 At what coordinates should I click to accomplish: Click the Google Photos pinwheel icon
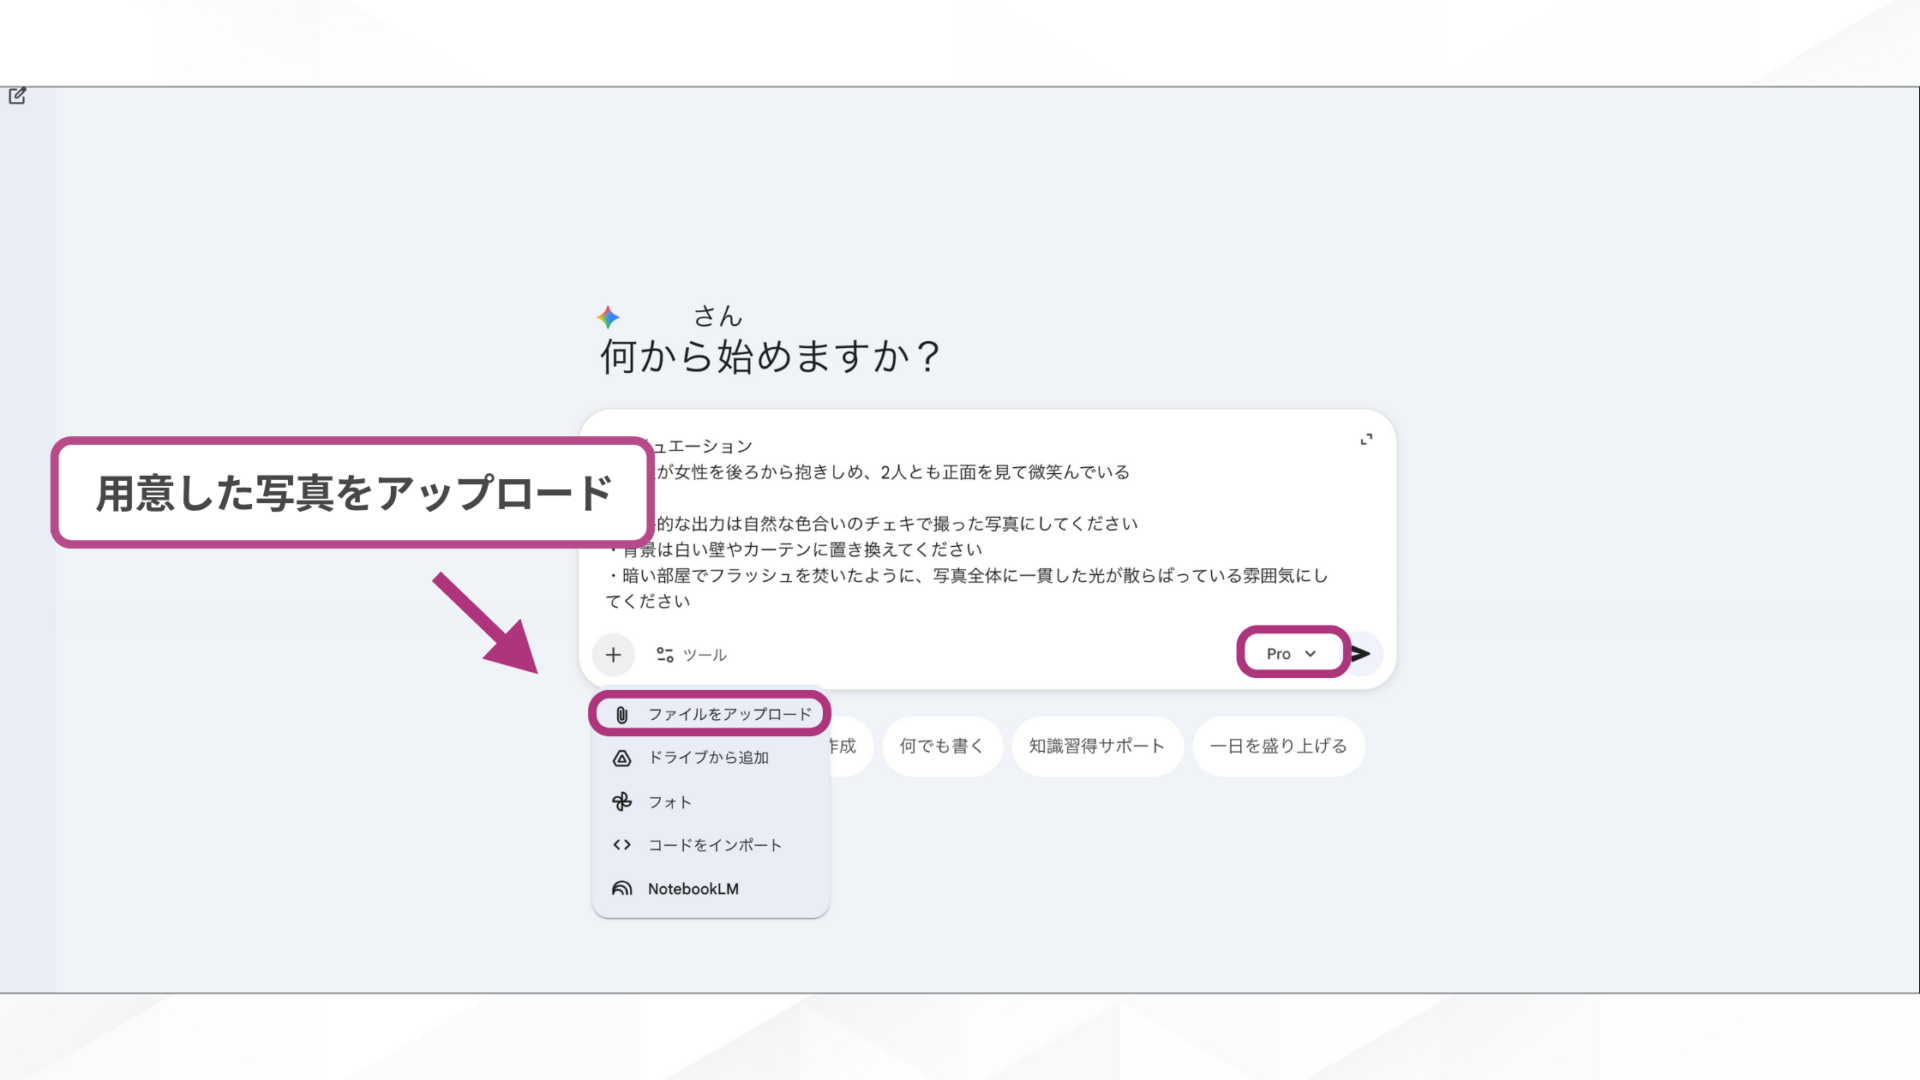622,801
